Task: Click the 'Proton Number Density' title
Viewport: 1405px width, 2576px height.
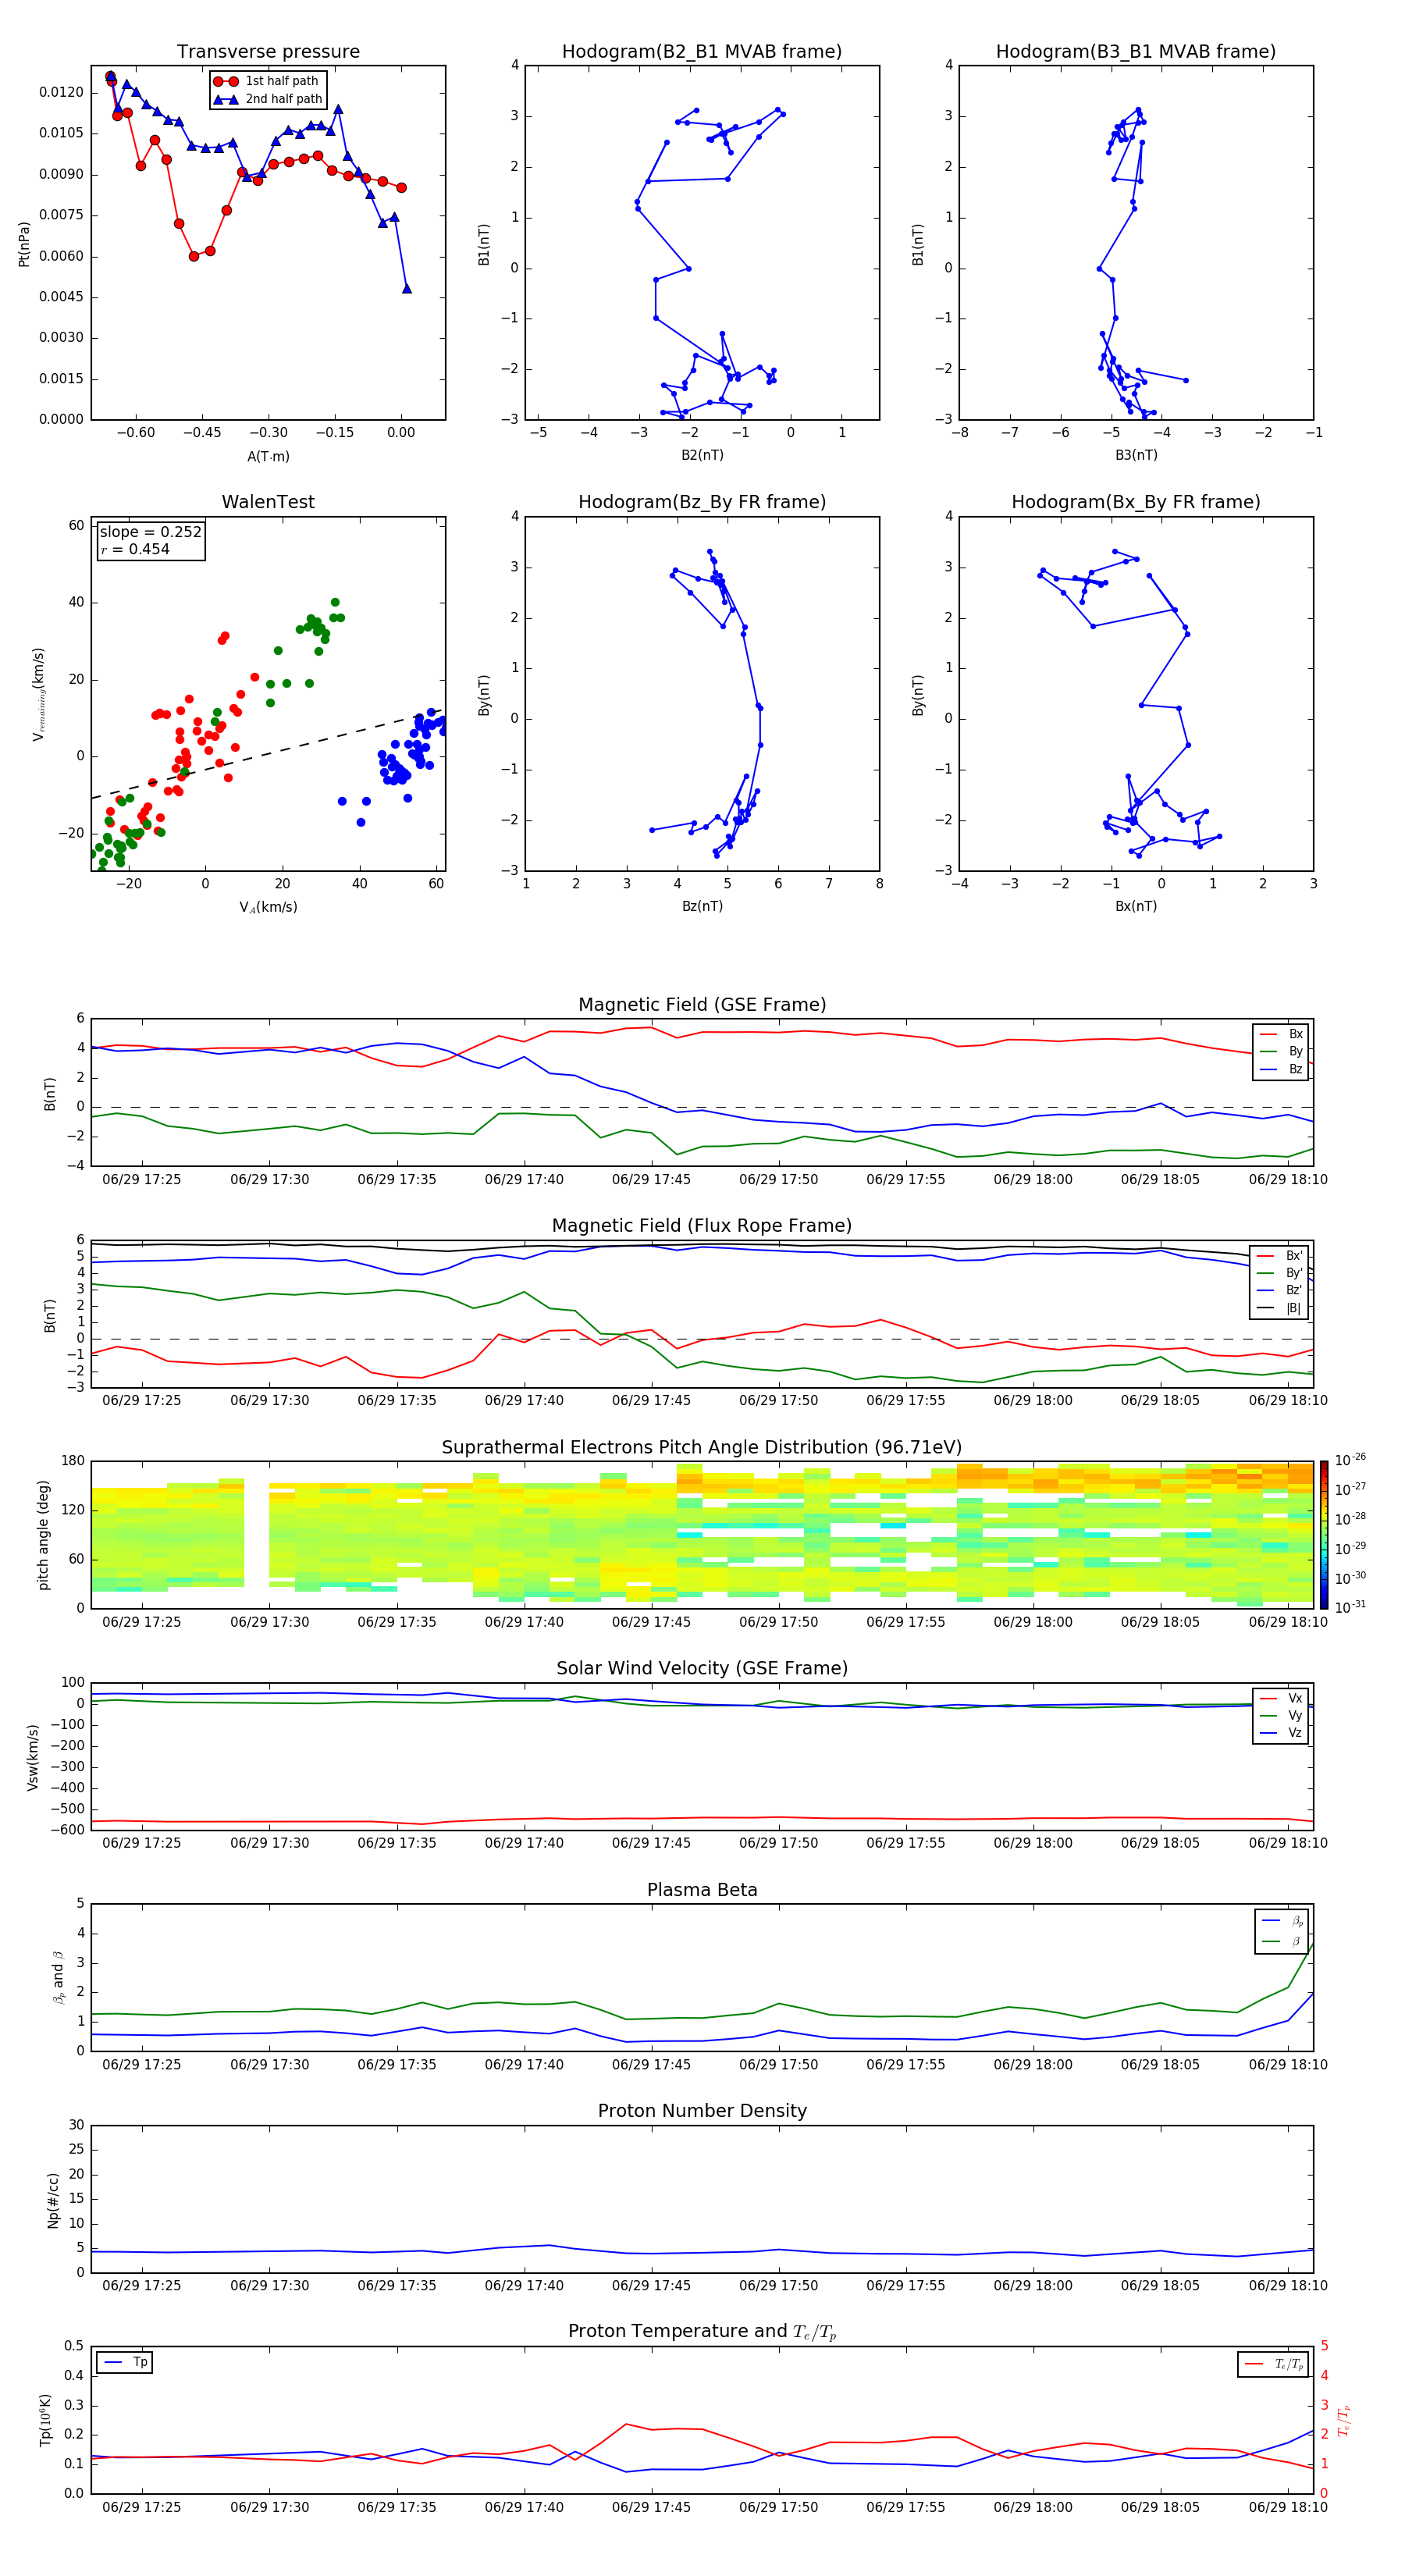Action: (x=702, y=2111)
